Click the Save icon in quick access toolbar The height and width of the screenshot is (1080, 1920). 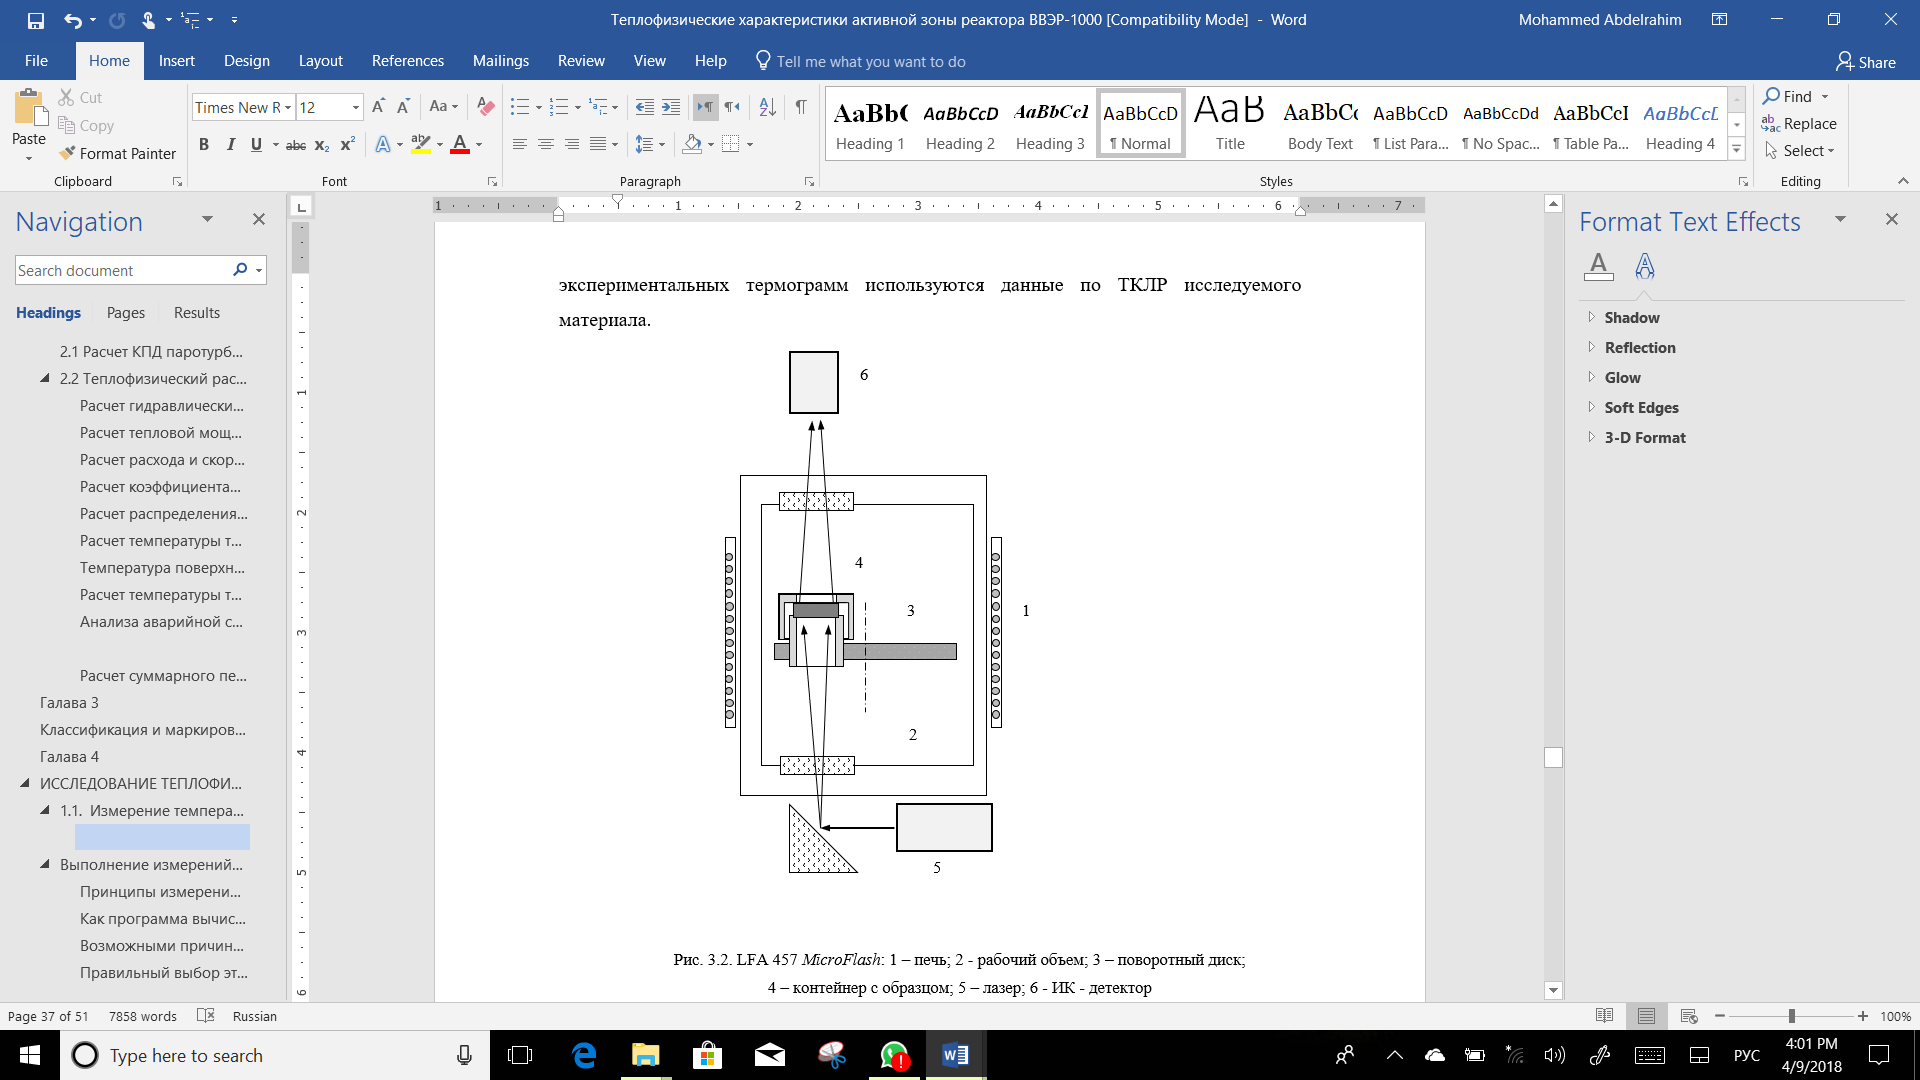36,20
